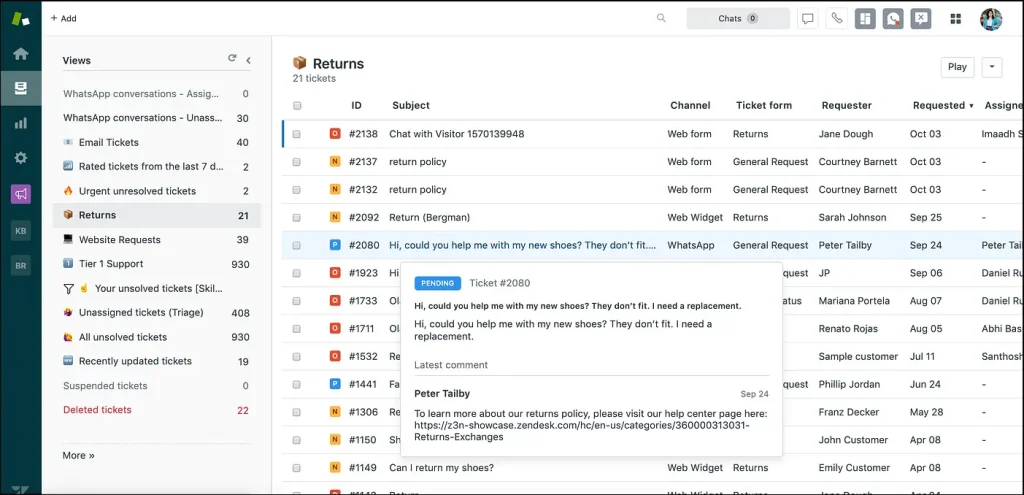Click requester name Sarah Johnson
The height and width of the screenshot is (495, 1024).
pos(852,217)
